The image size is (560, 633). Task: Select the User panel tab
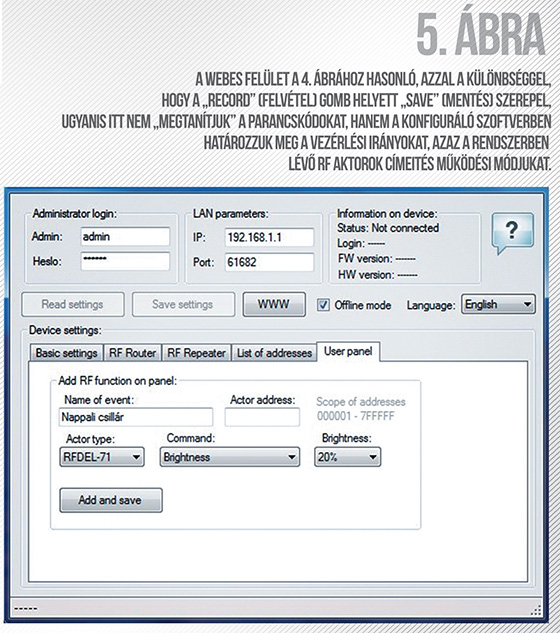348,351
